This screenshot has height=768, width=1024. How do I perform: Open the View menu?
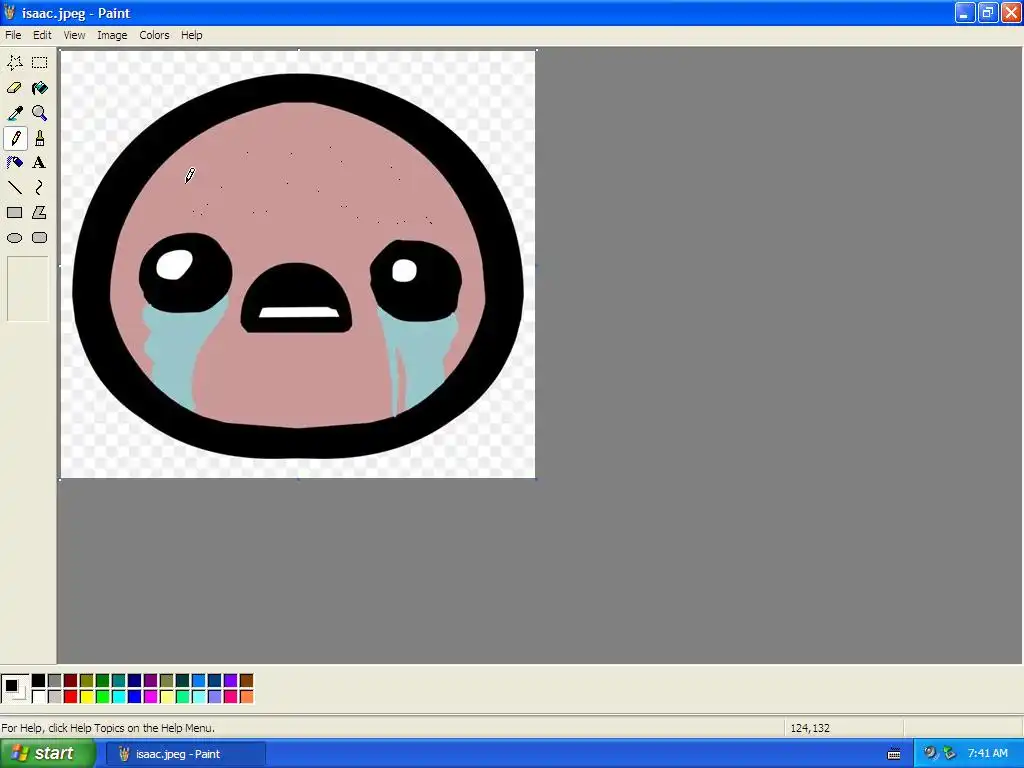point(74,35)
